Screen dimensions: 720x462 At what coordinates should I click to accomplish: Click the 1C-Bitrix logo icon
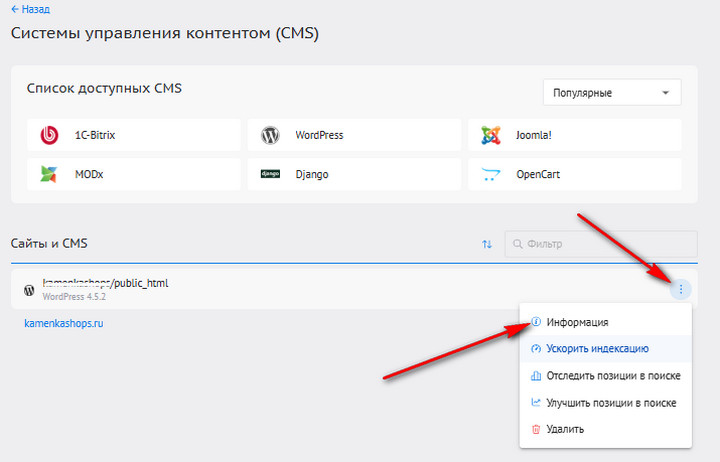pos(49,135)
